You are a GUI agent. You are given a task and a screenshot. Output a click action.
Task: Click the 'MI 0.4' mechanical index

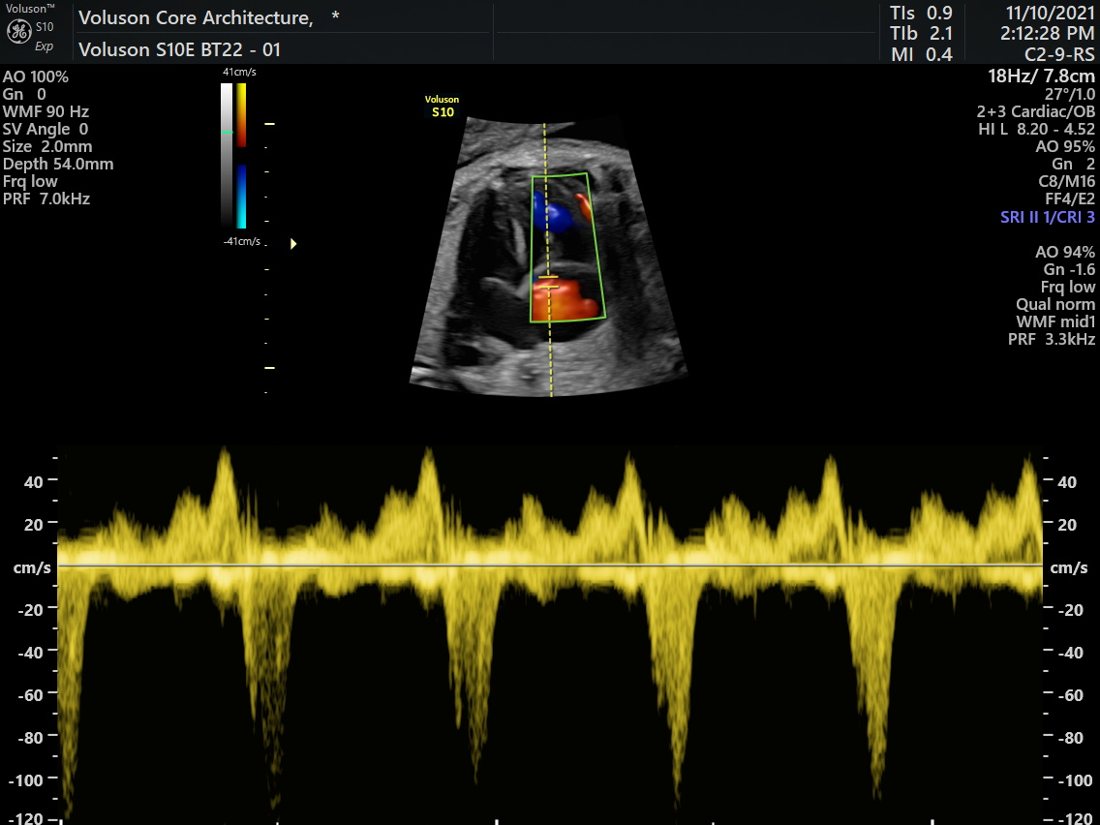(922, 53)
